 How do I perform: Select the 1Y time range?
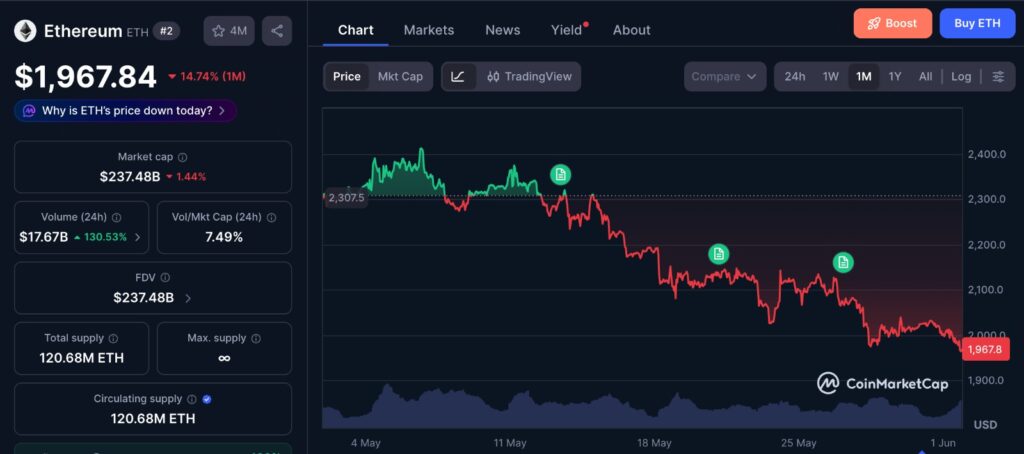[895, 76]
